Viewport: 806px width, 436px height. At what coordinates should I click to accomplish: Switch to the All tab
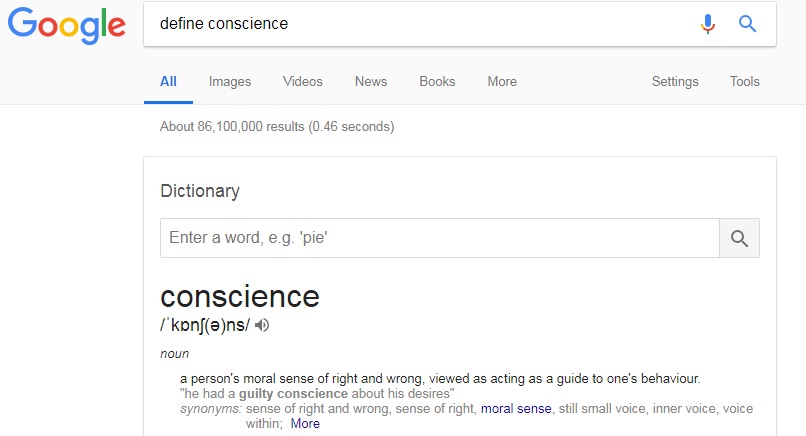(168, 82)
